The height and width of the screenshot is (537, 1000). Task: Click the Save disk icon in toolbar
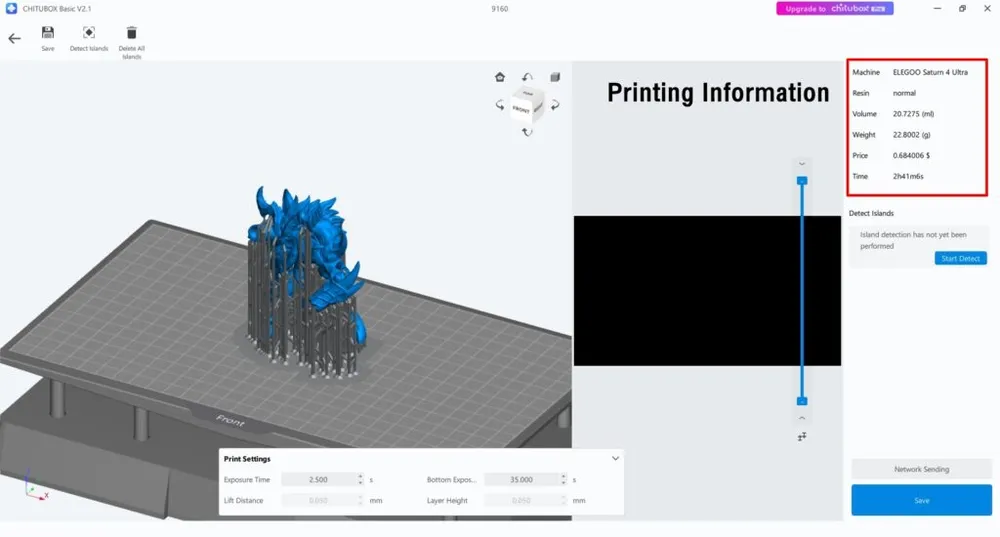[x=48, y=33]
